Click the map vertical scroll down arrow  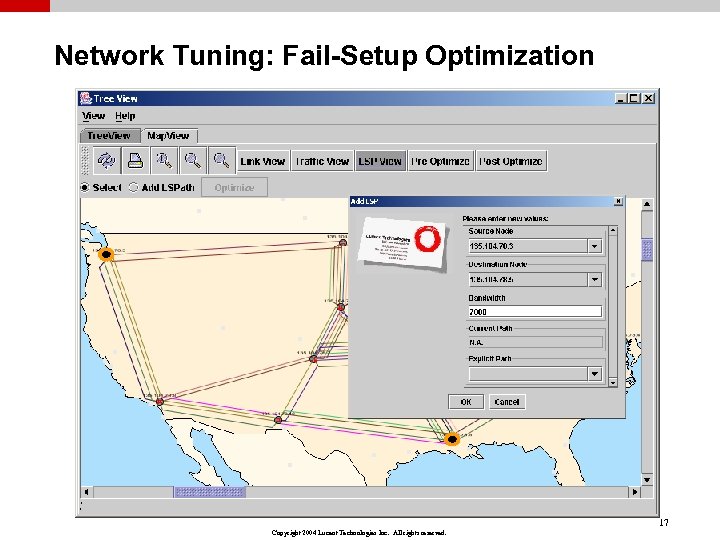pos(647,480)
